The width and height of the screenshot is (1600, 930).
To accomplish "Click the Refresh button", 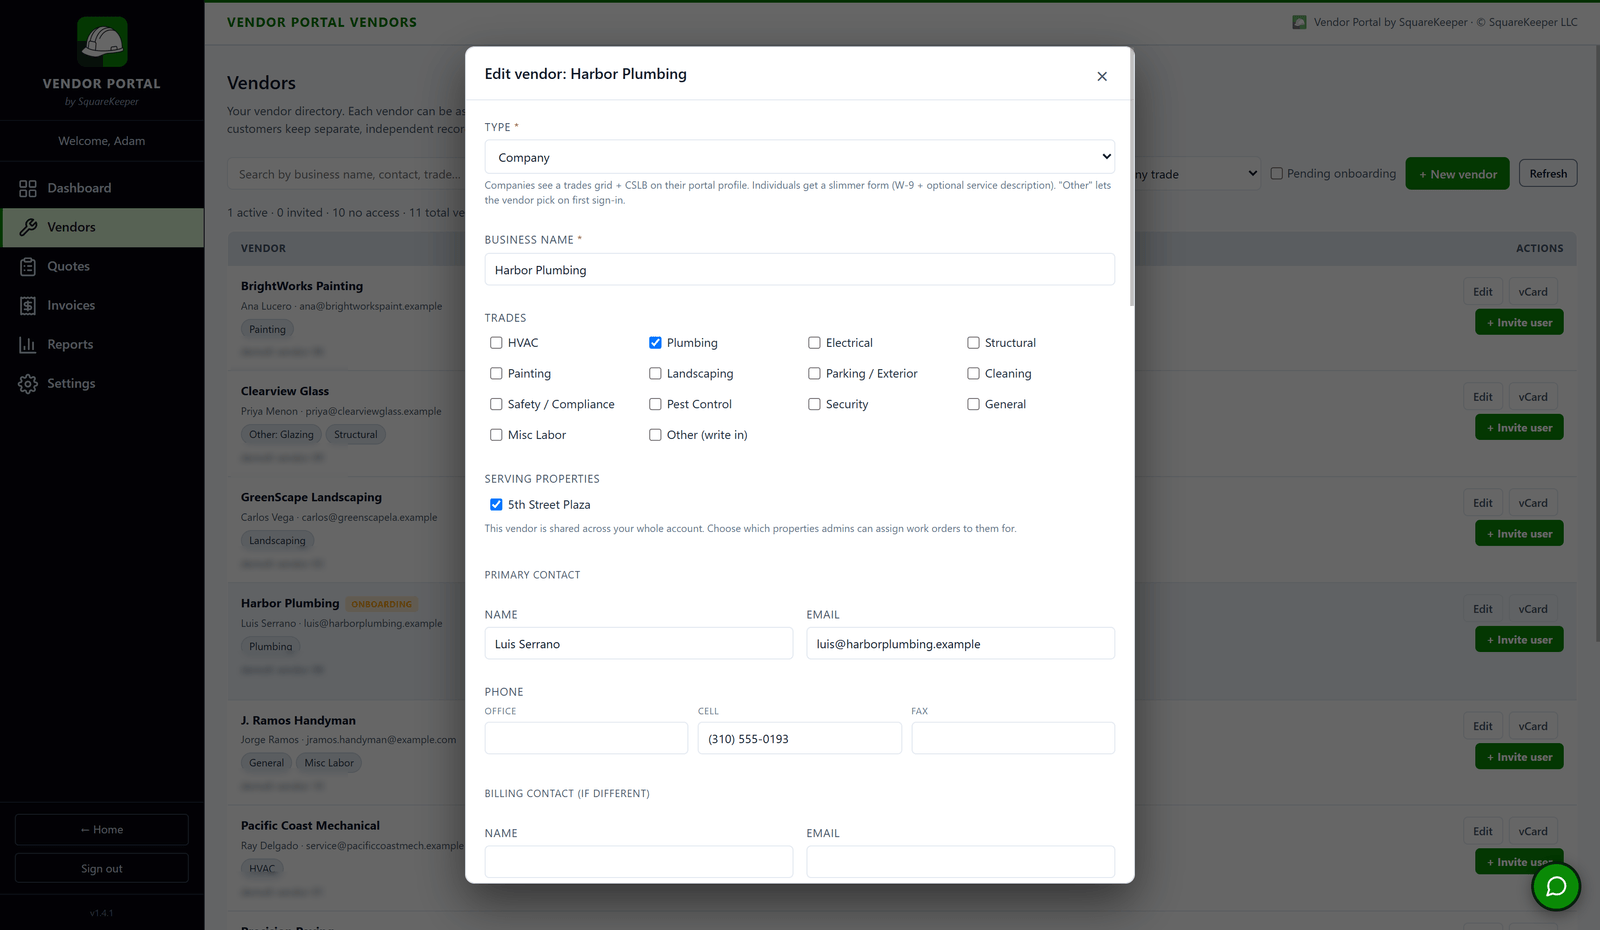I will [1548, 173].
